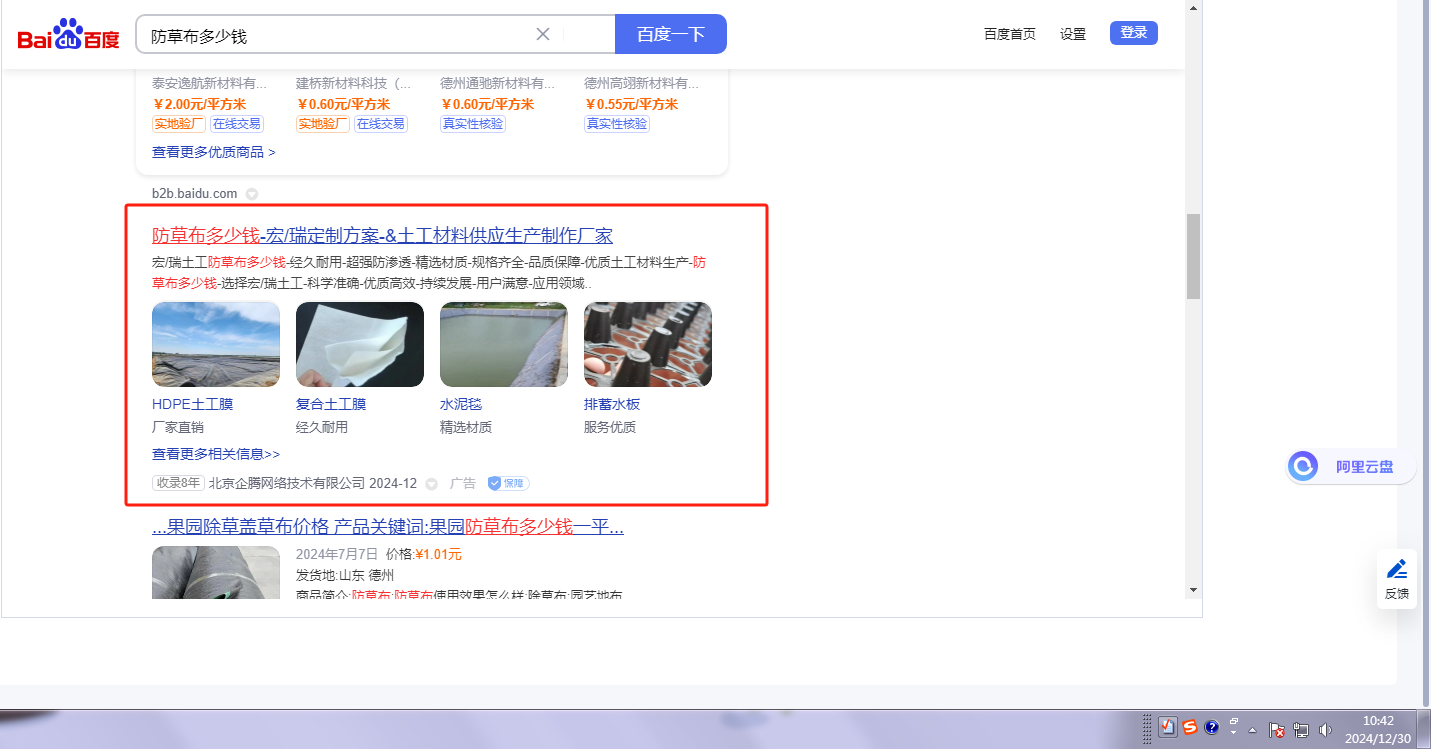Open the network tray icon
The width and height of the screenshot is (1431, 749).
coord(1301,730)
